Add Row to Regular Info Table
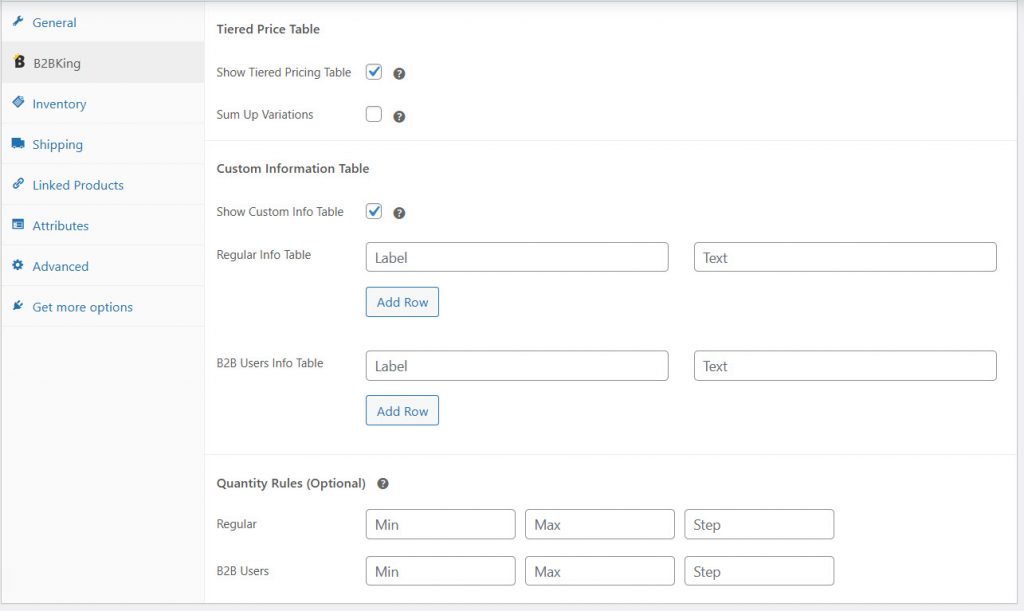1024x611 pixels. 402,302
